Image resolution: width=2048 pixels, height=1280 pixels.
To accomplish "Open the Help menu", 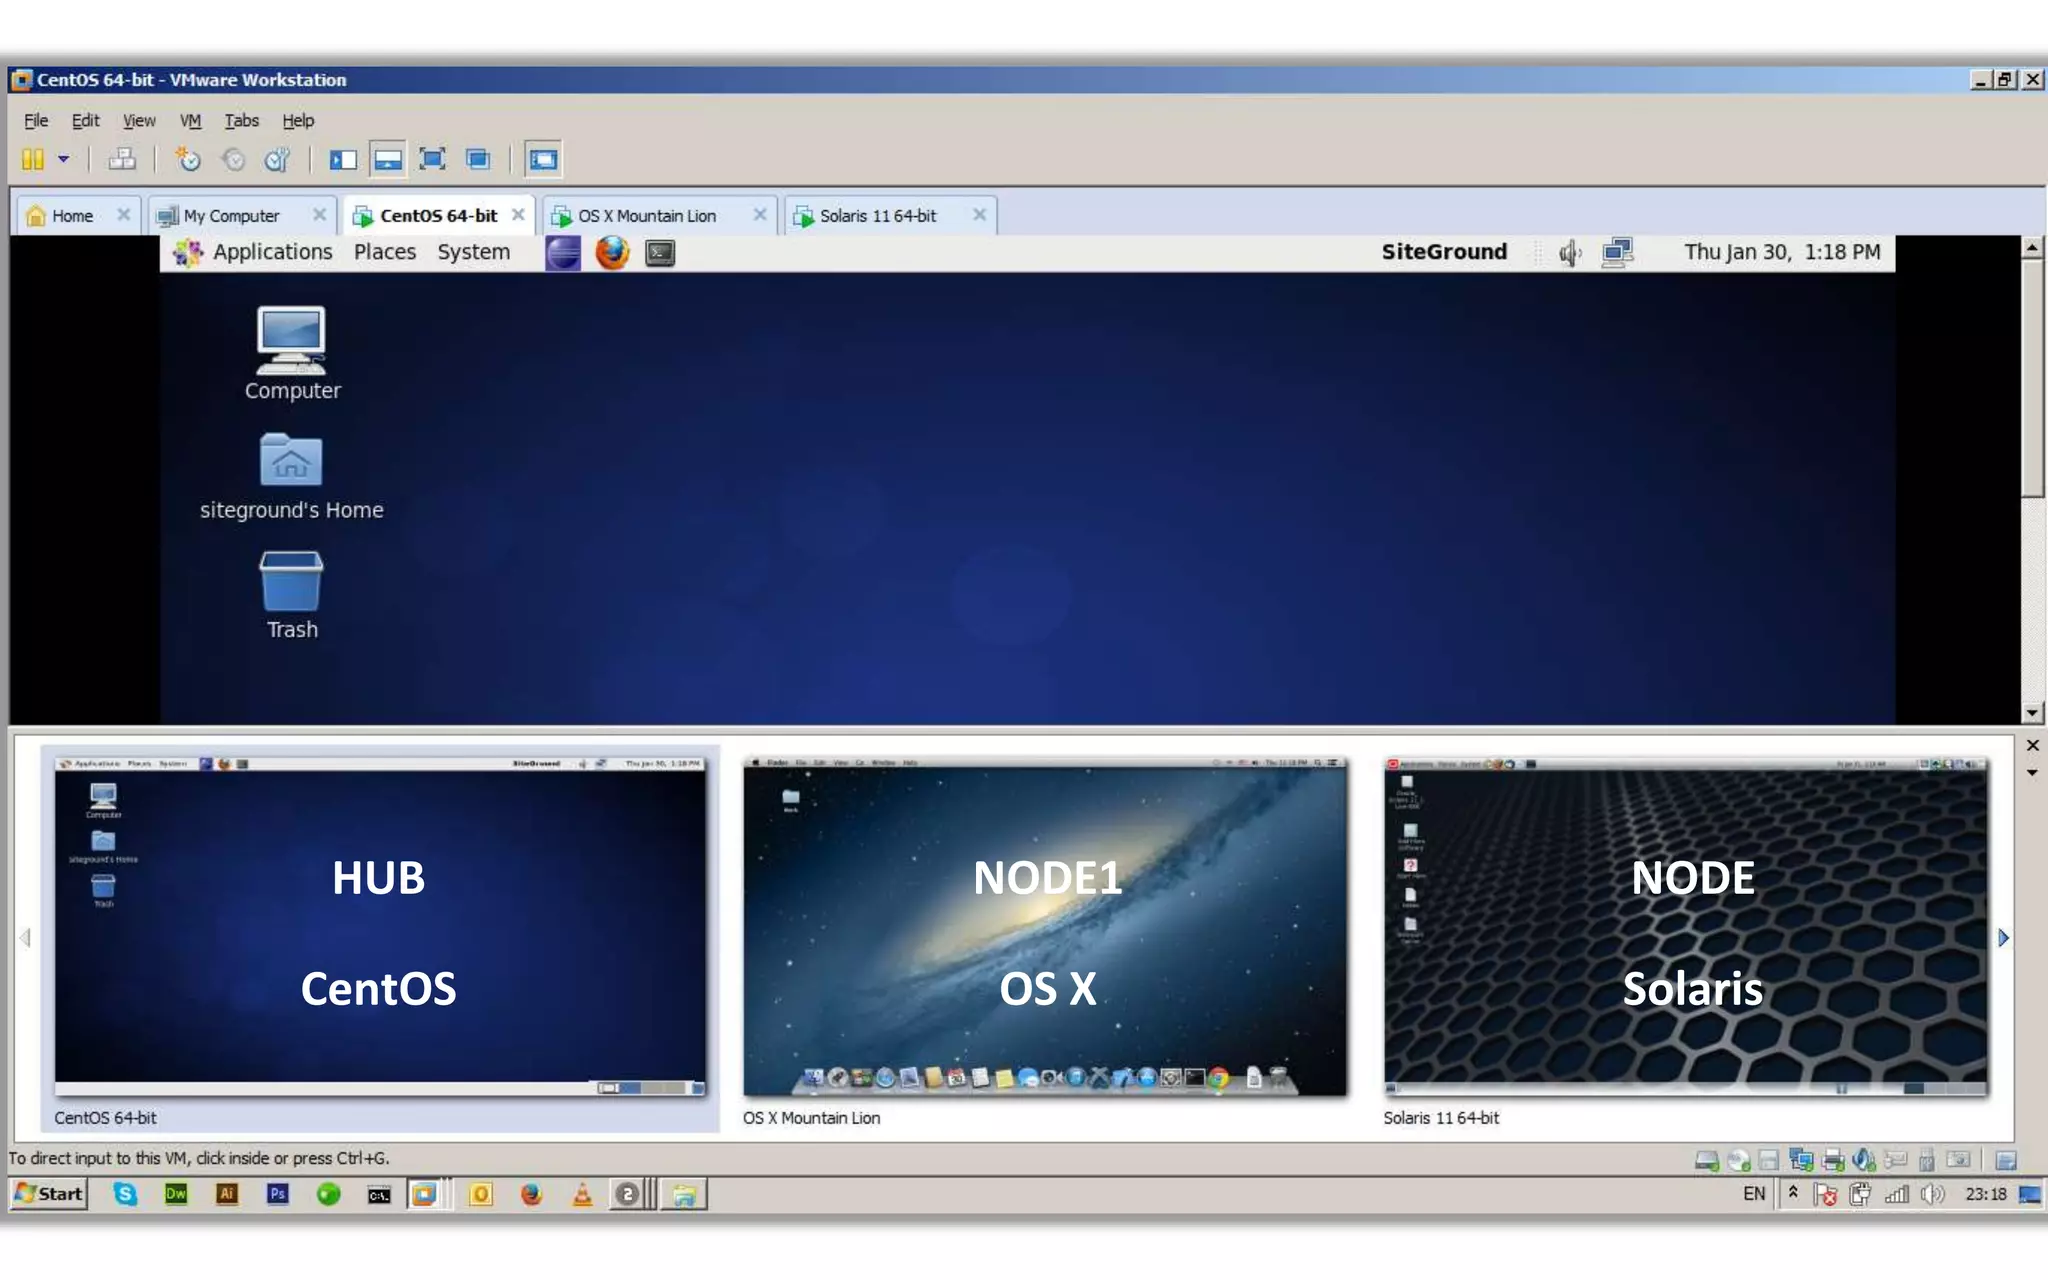I will pyautogui.click(x=298, y=120).
